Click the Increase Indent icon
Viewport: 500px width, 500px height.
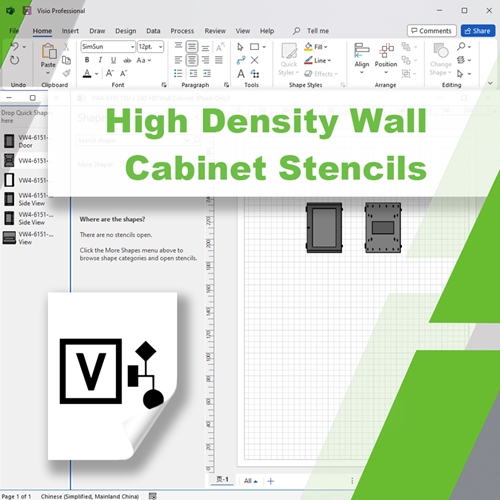[x=207, y=73]
